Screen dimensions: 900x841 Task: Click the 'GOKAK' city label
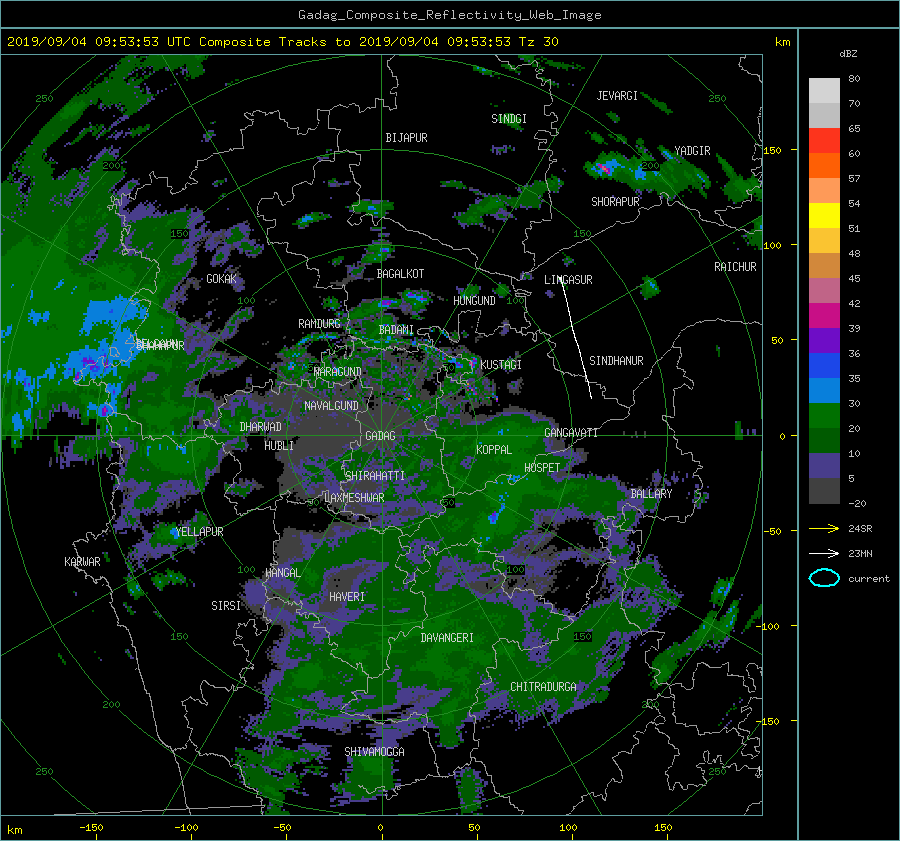click(222, 279)
